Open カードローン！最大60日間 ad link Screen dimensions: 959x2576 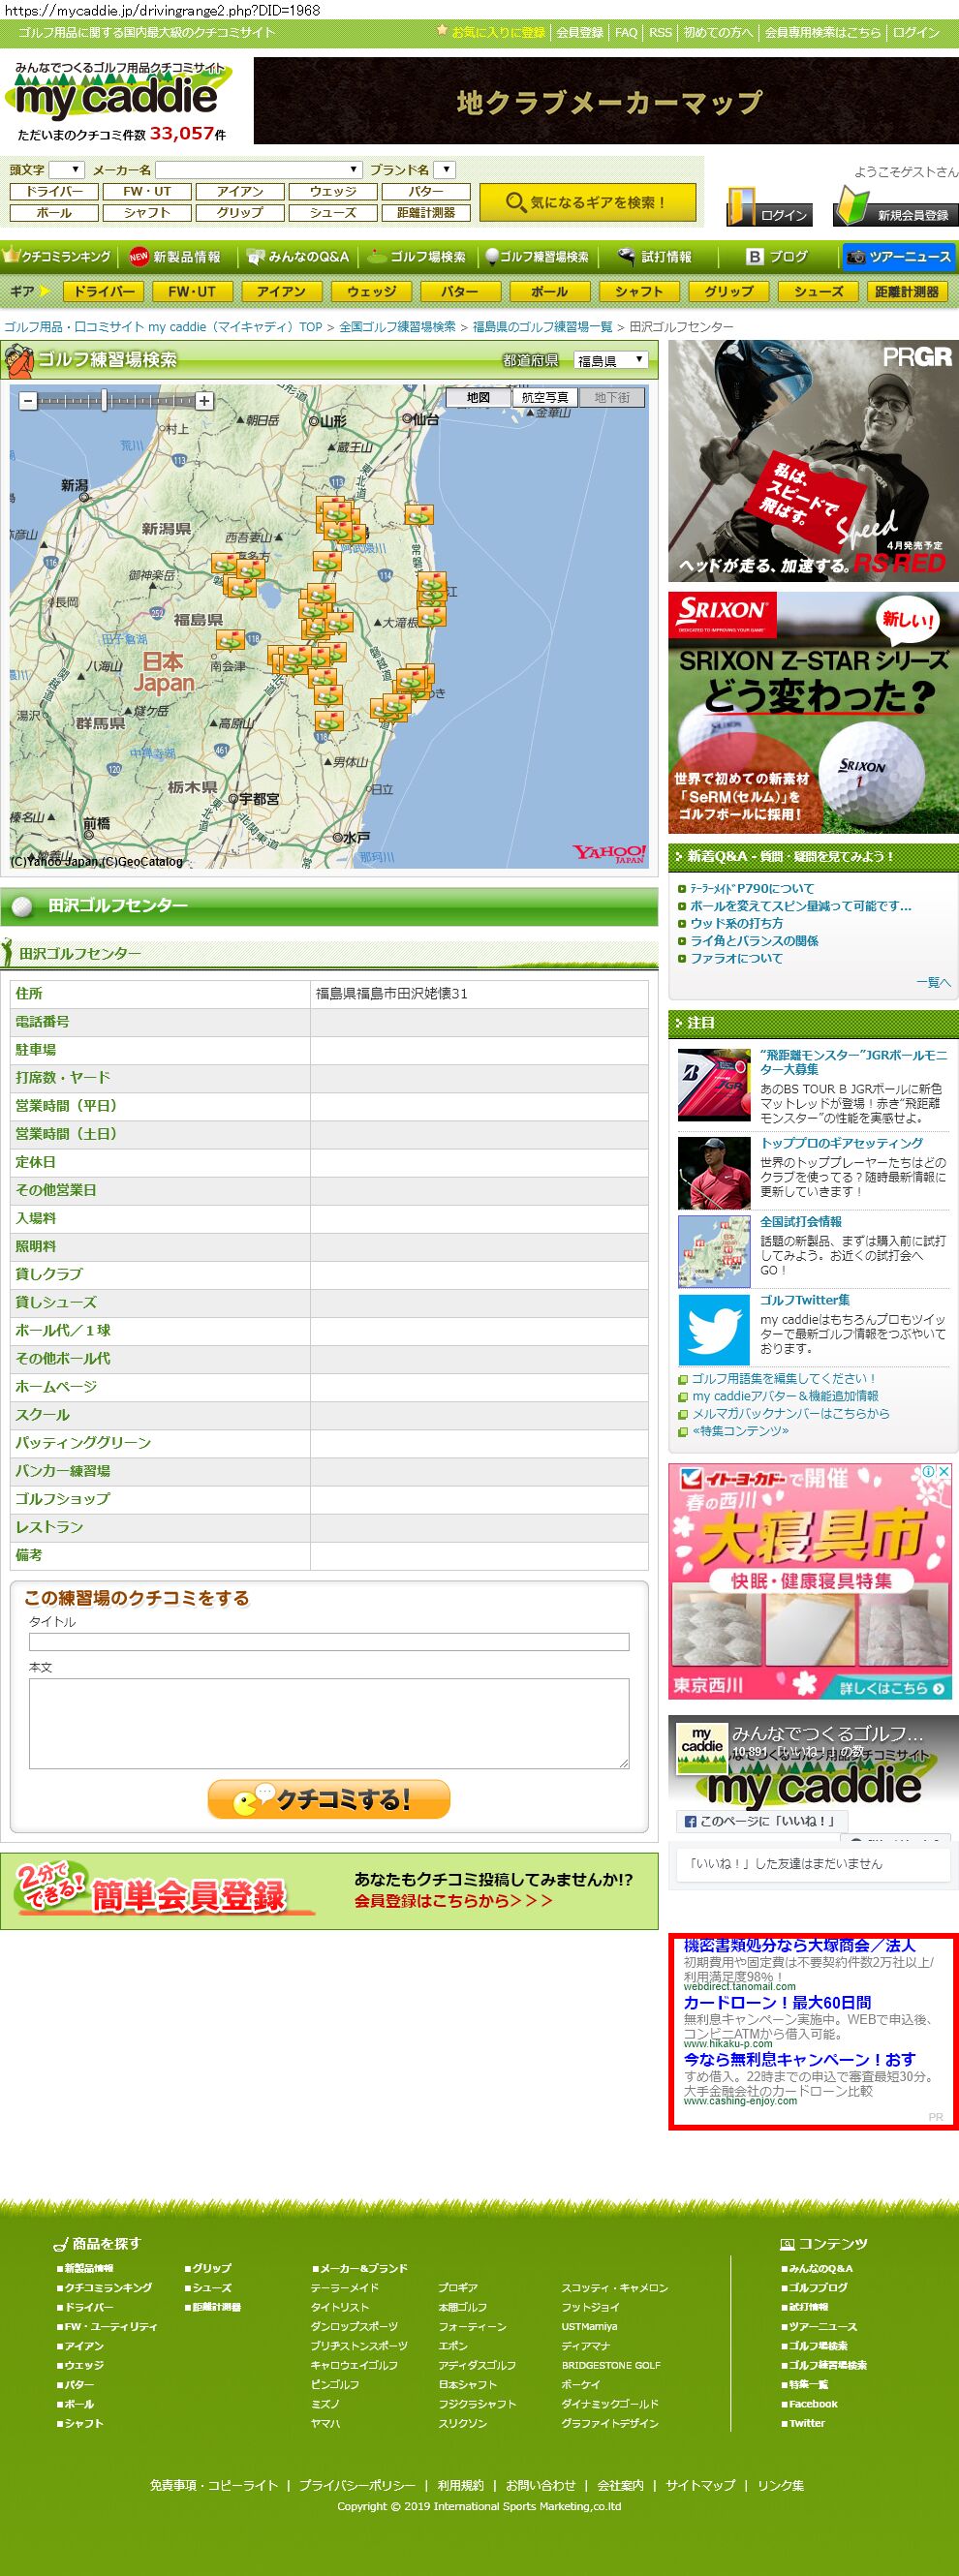777,2002
